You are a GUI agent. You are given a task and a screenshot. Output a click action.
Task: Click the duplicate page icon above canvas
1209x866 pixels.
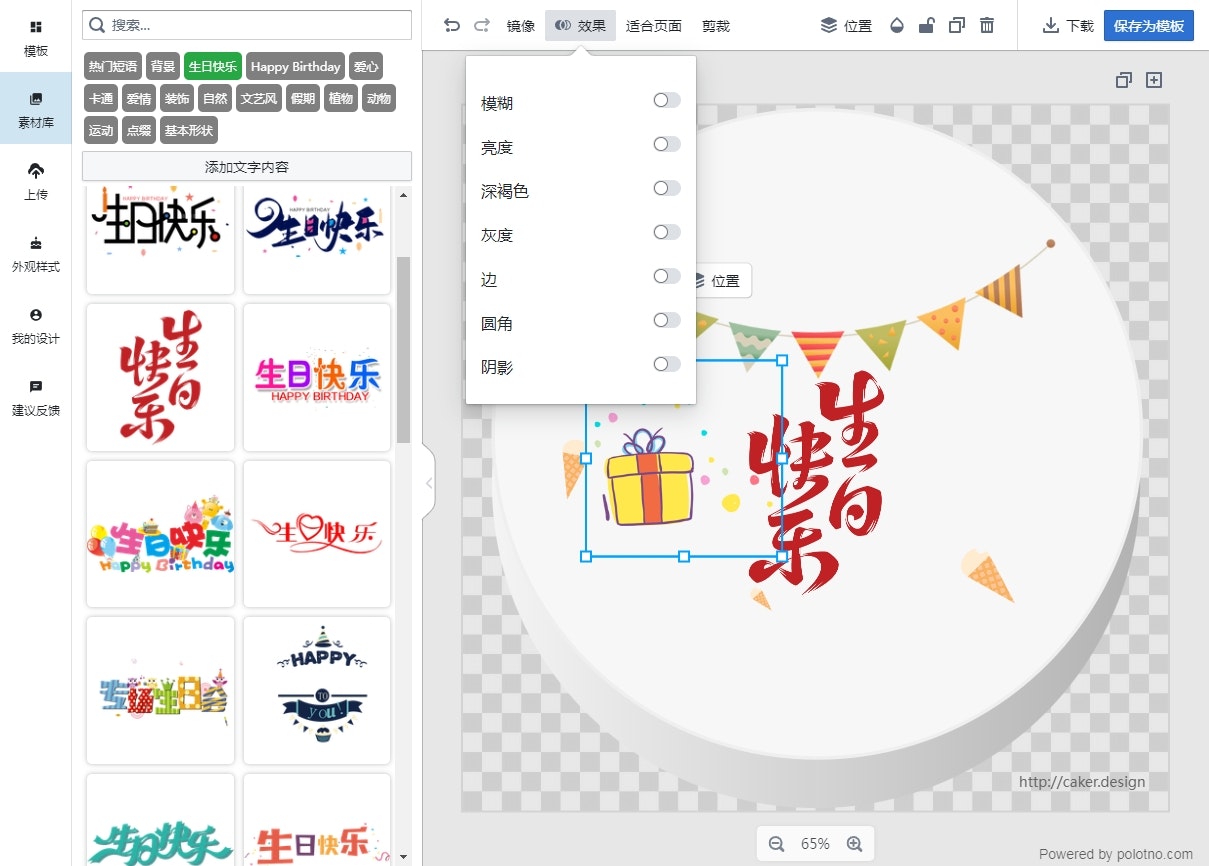(1124, 80)
